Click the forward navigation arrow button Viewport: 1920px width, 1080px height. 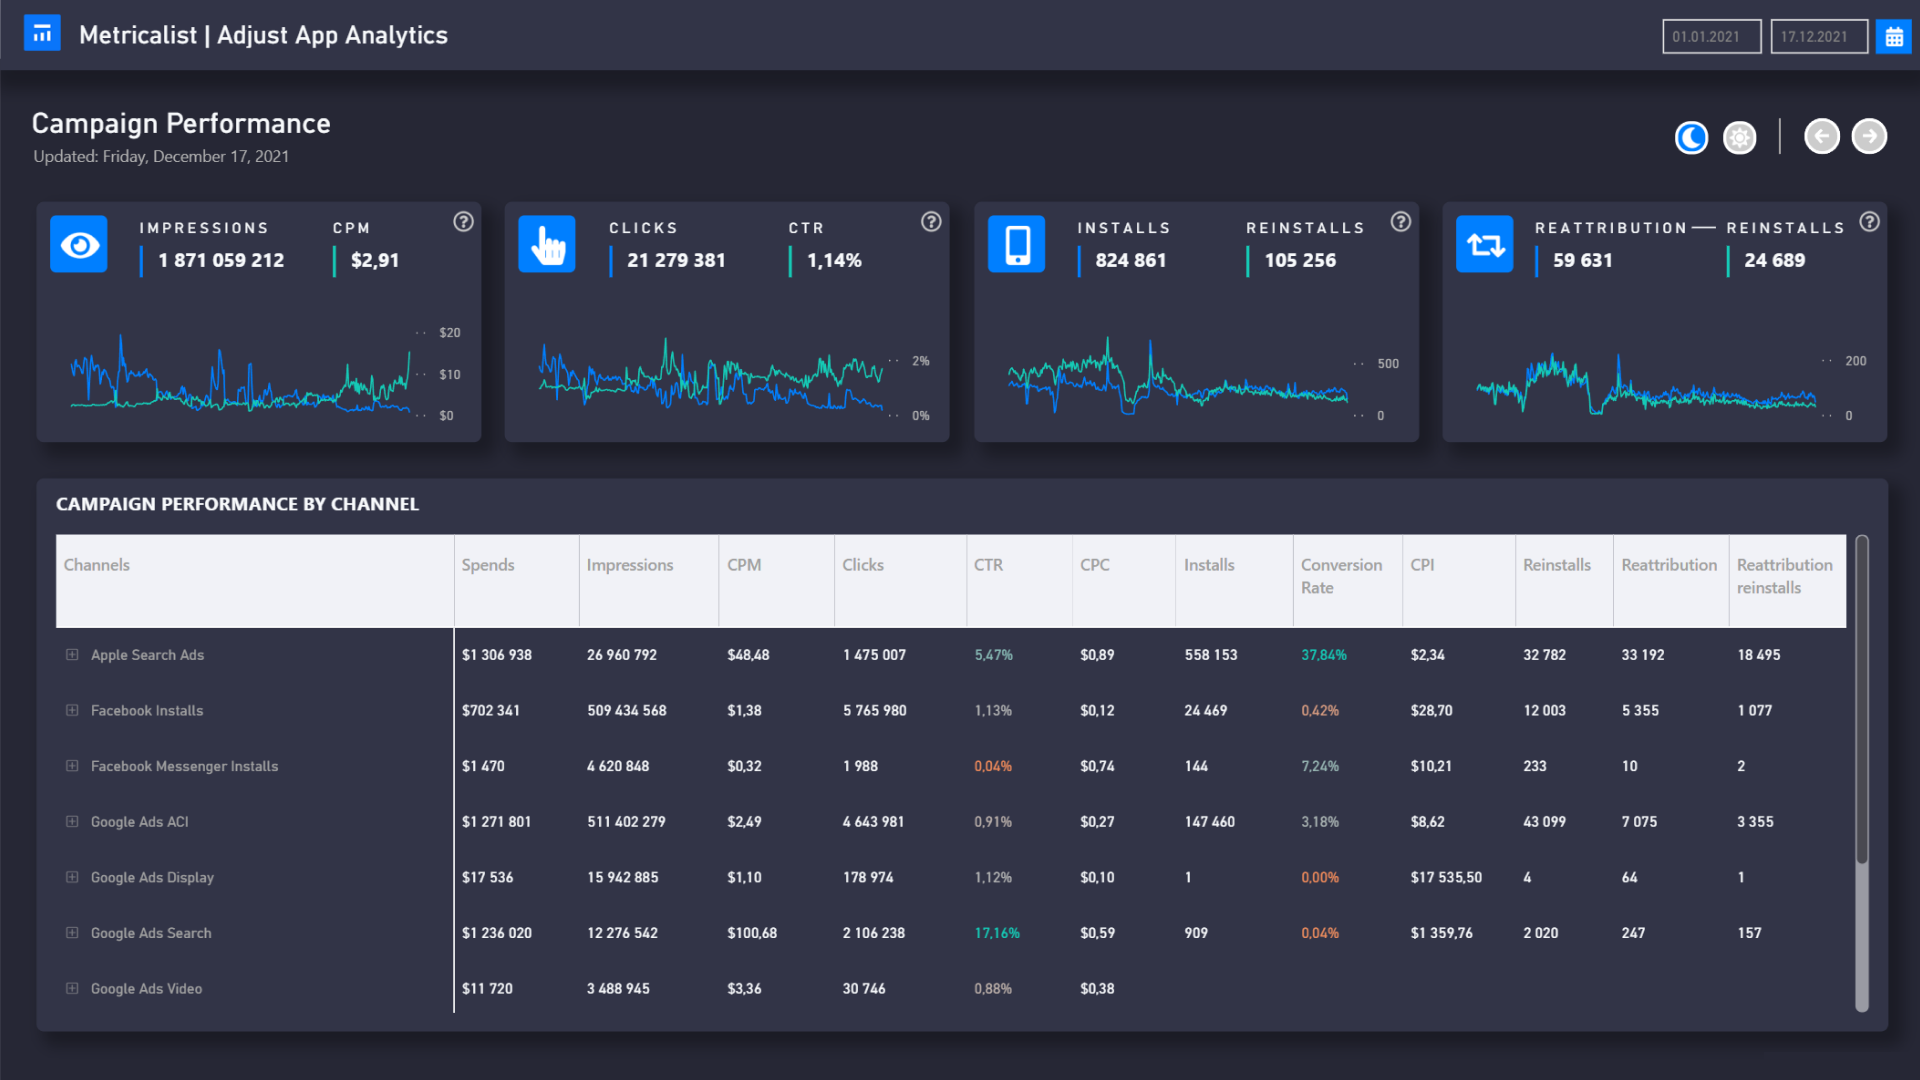coord(1868,135)
